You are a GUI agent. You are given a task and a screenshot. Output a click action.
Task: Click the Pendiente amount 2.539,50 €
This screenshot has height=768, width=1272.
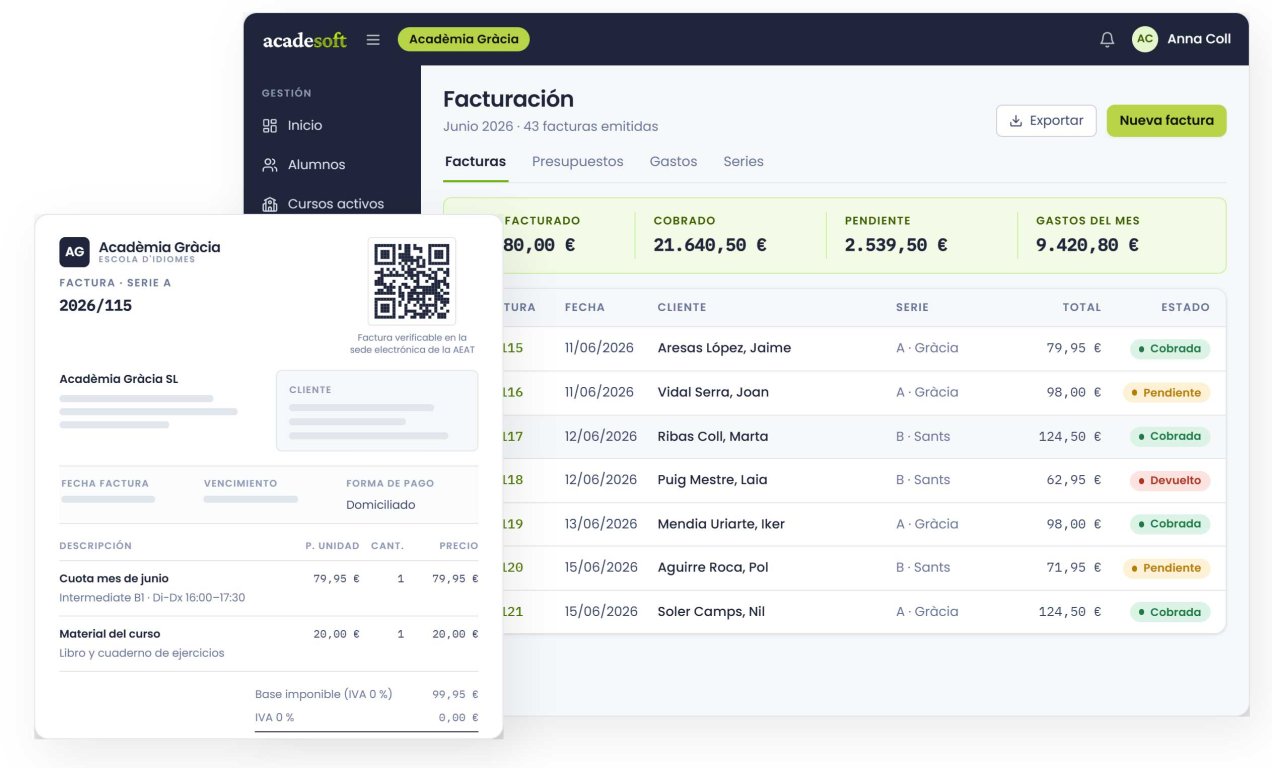click(896, 245)
